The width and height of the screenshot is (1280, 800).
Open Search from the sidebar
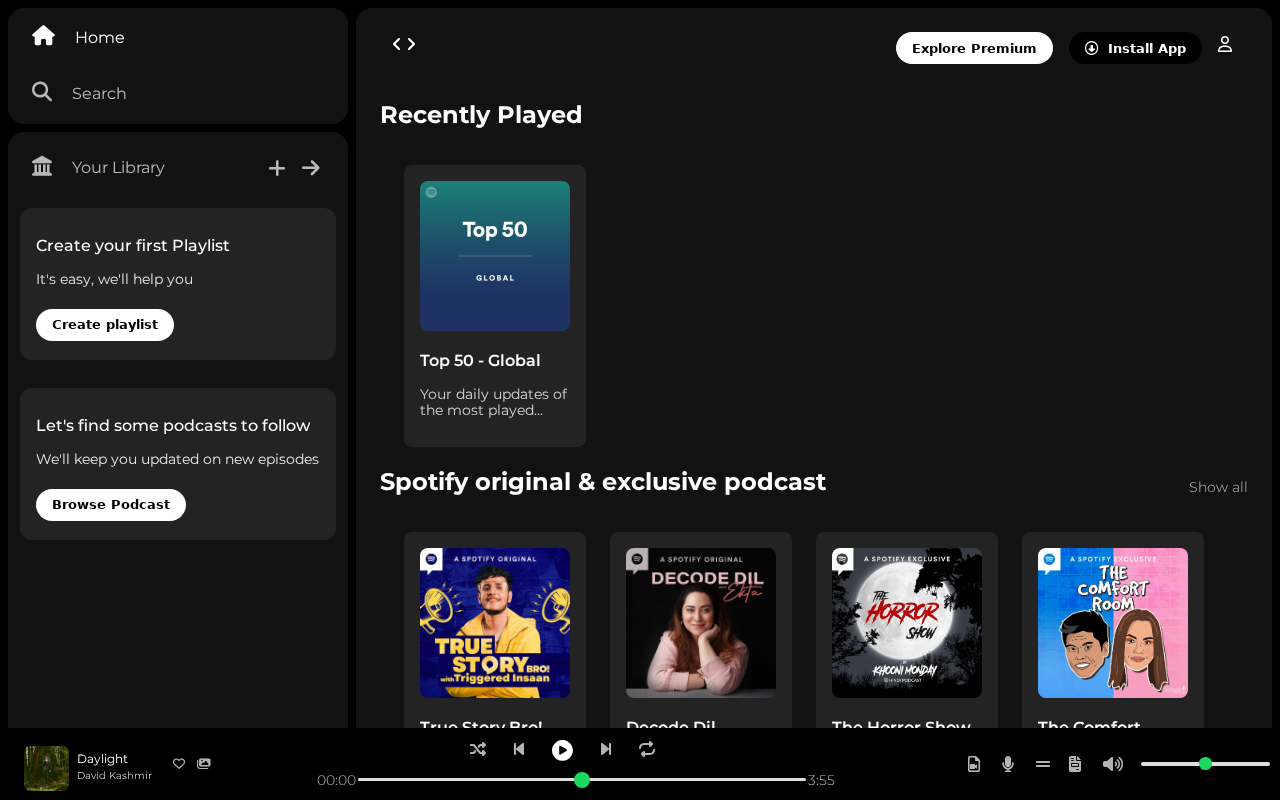coord(79,93)
